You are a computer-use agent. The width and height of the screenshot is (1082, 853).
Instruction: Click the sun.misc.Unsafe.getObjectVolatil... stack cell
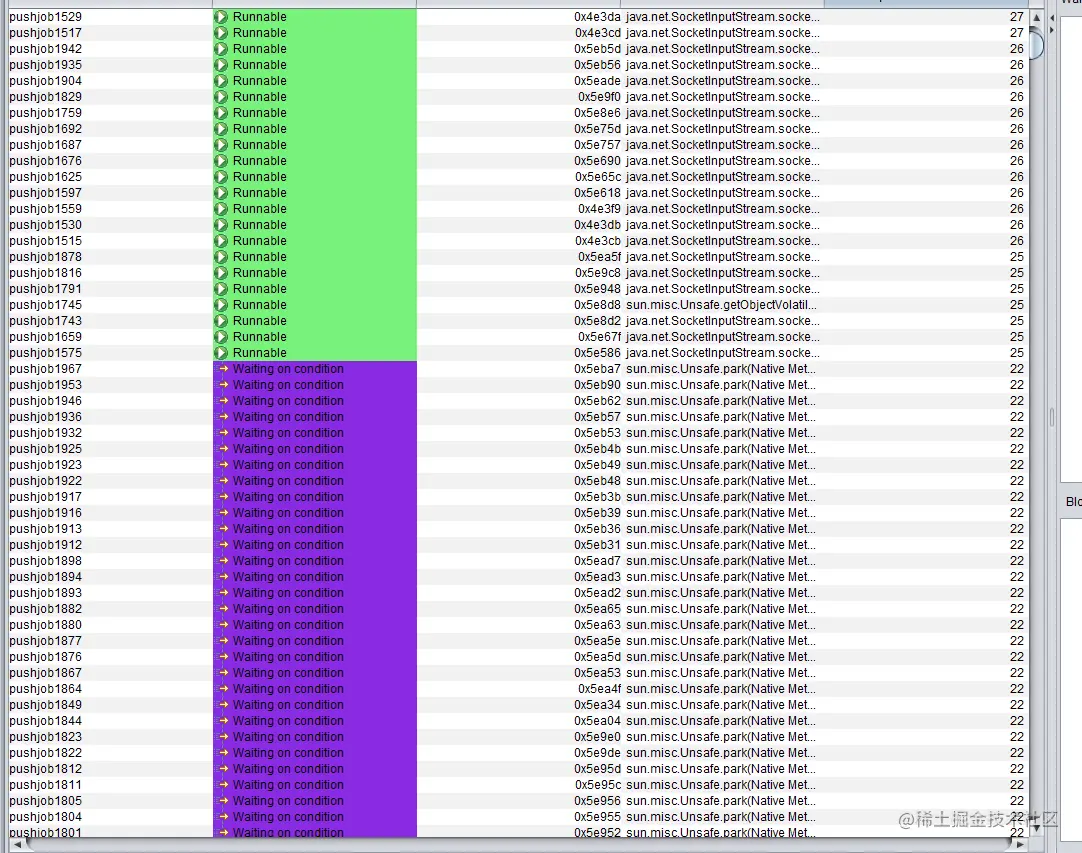[x=721, y=305]
